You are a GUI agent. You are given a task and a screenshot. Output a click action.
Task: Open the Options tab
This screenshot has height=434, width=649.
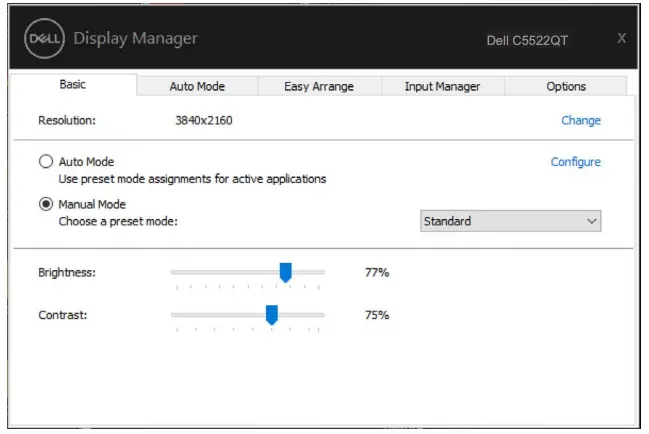click(566, 86)
